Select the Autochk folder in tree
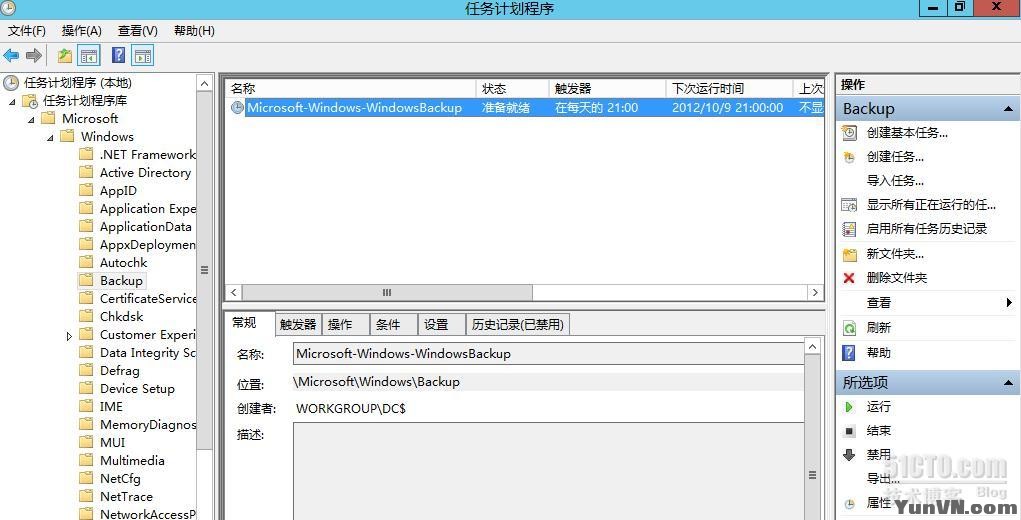 (x=123, y=262)
